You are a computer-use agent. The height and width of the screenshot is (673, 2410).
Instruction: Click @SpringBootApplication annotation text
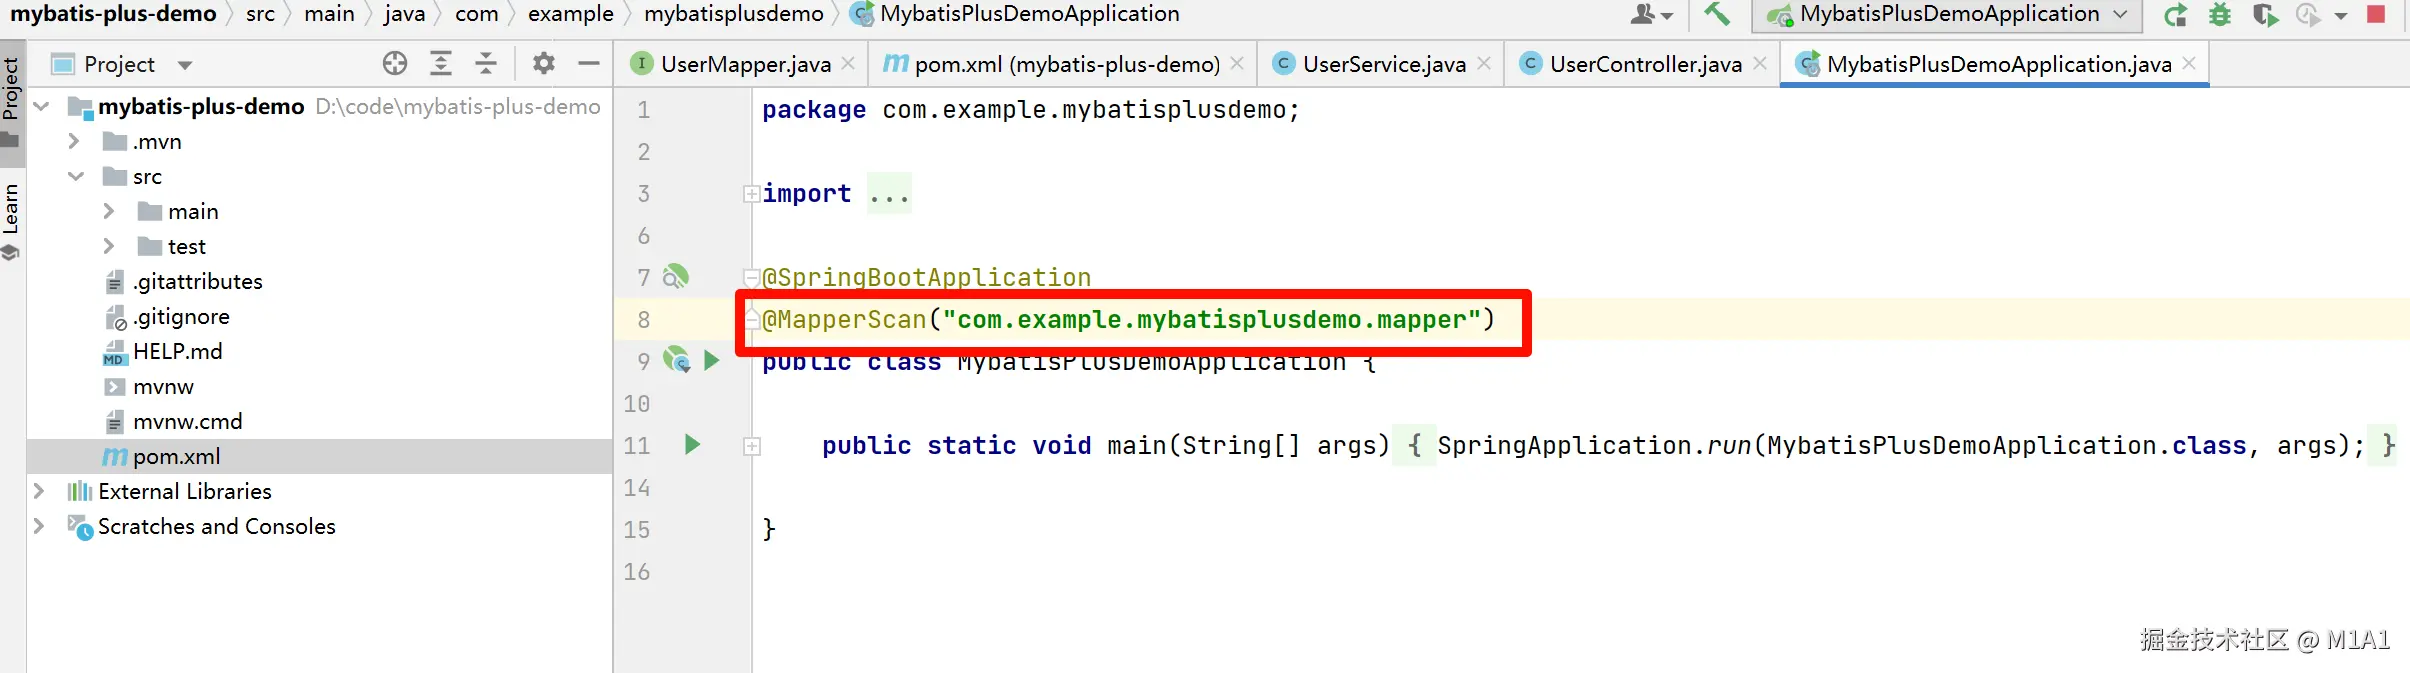926,277
